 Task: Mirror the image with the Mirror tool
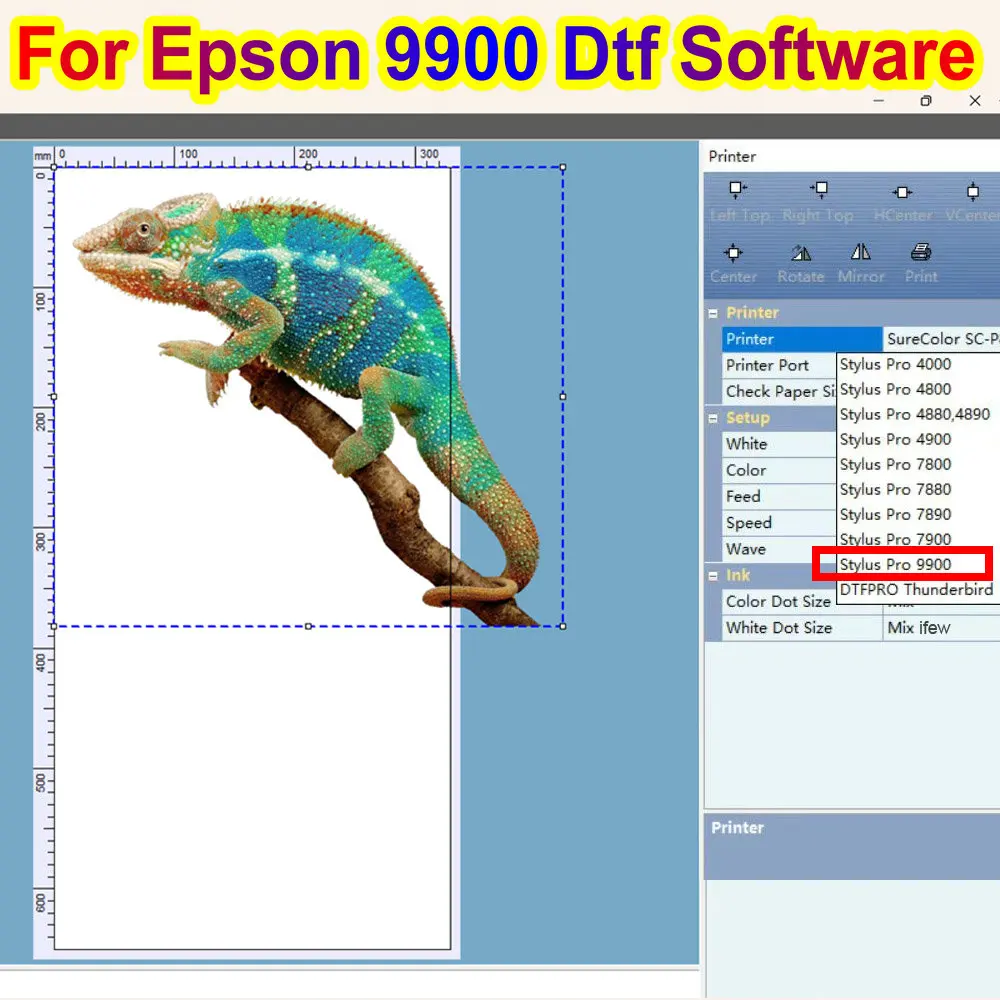[x=861, y=260]
